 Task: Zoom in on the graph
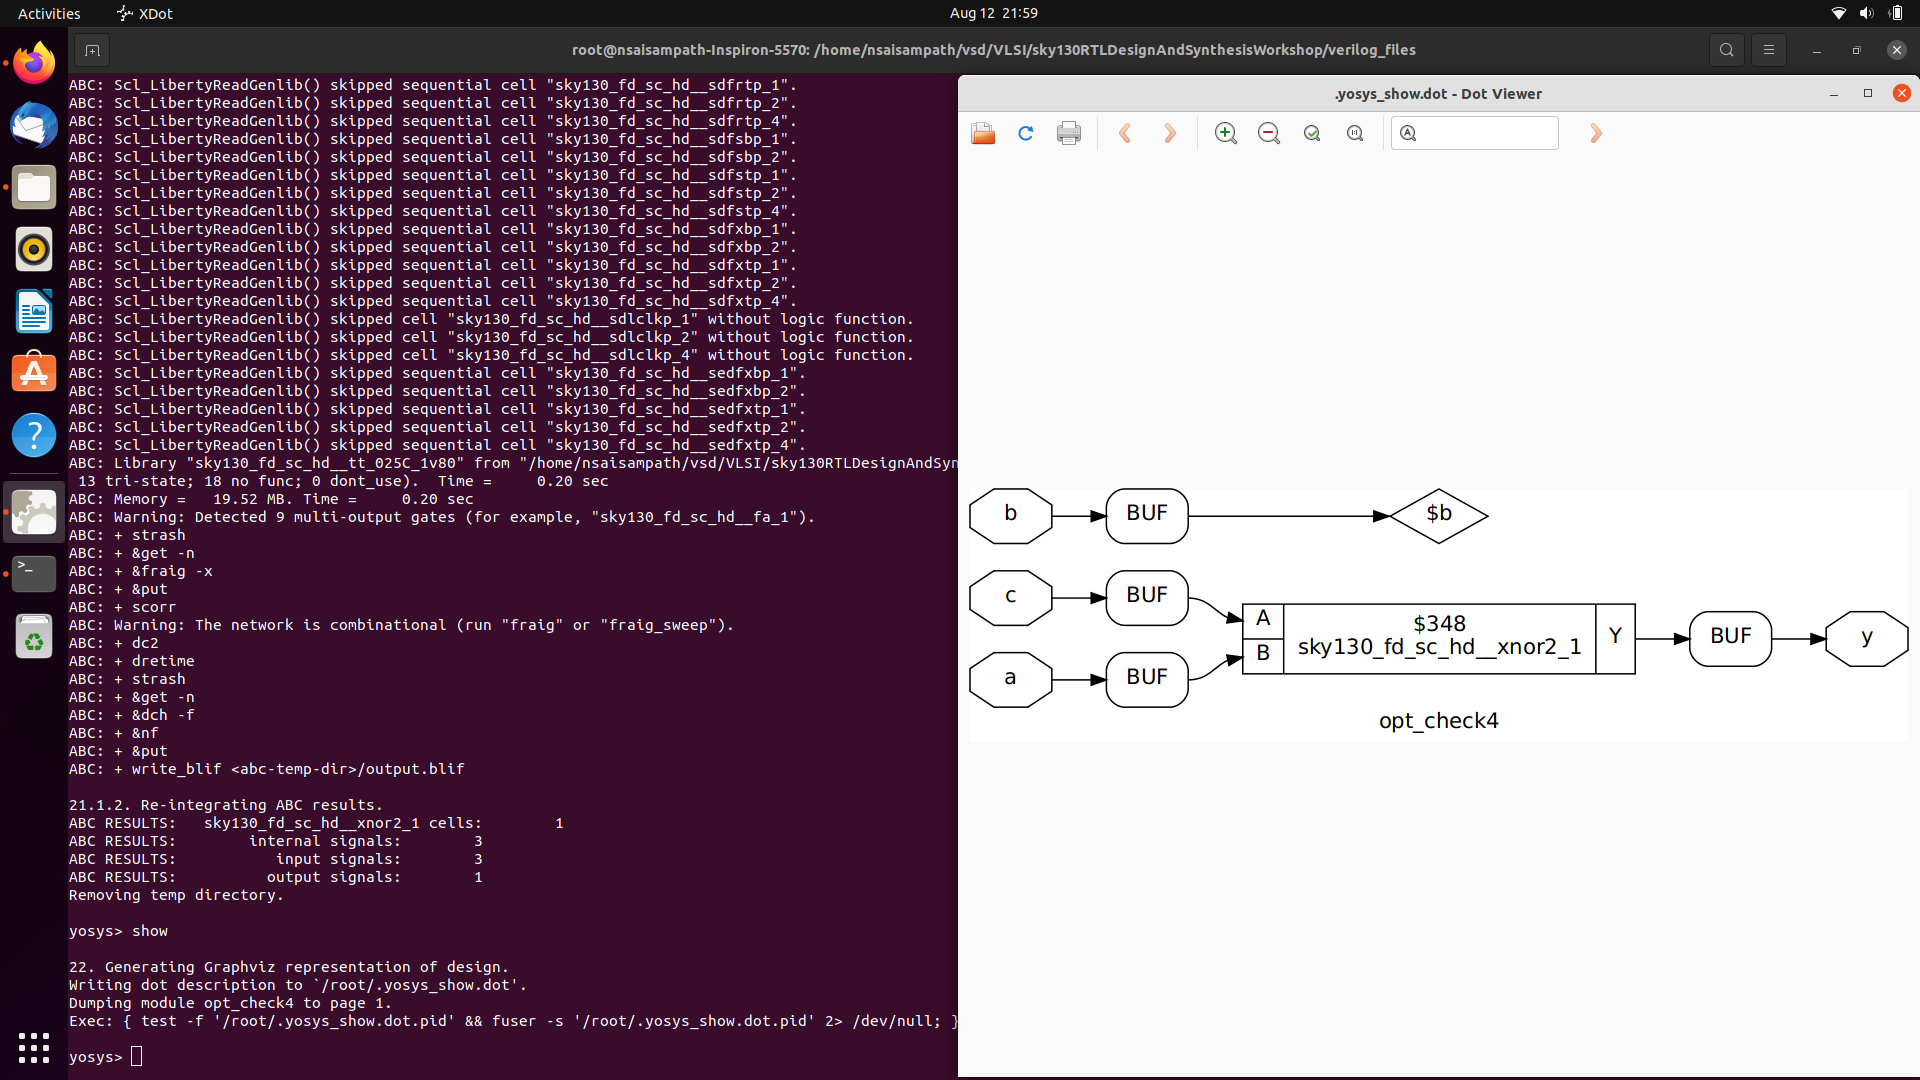pyautogui.click(x=1226, y=133)
